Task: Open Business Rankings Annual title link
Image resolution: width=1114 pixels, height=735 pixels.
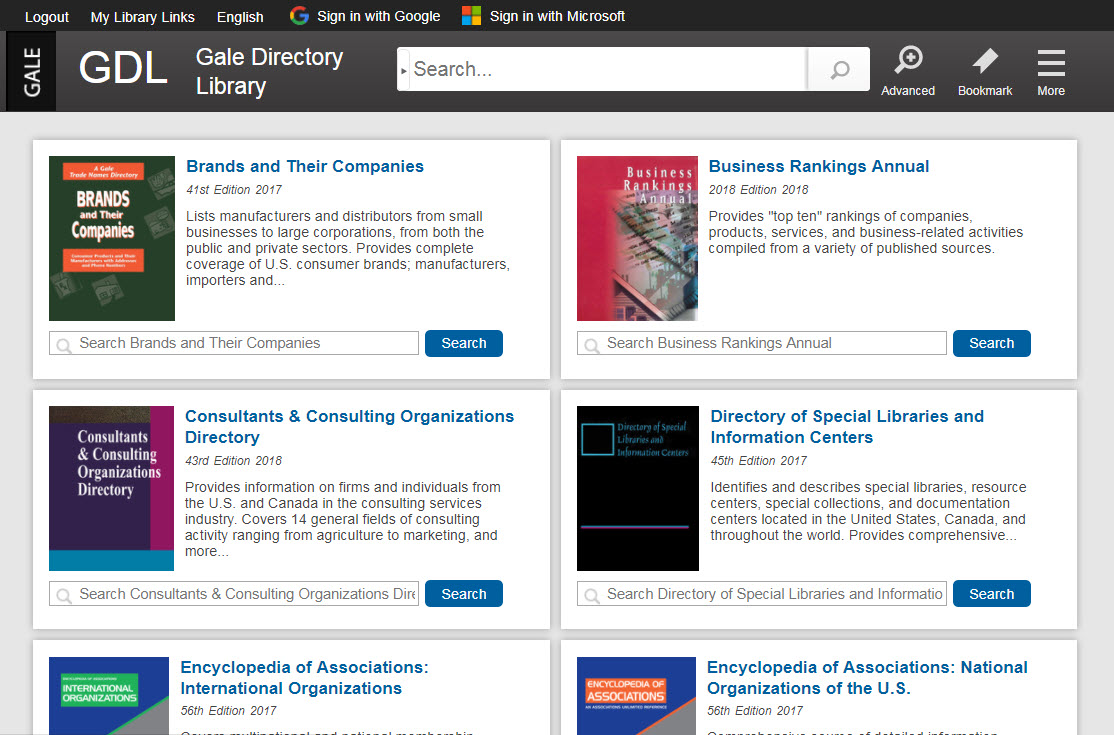Action: tap(818, 166)
